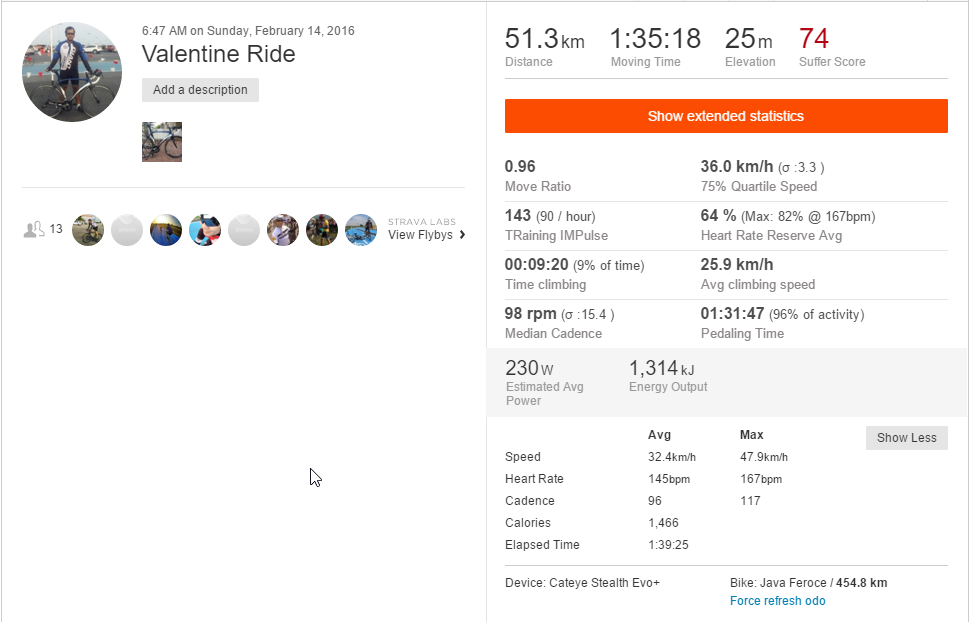Open the first flyby athlete avatar
Viewport: 971px width, 622px height.
tap(88, 230)
